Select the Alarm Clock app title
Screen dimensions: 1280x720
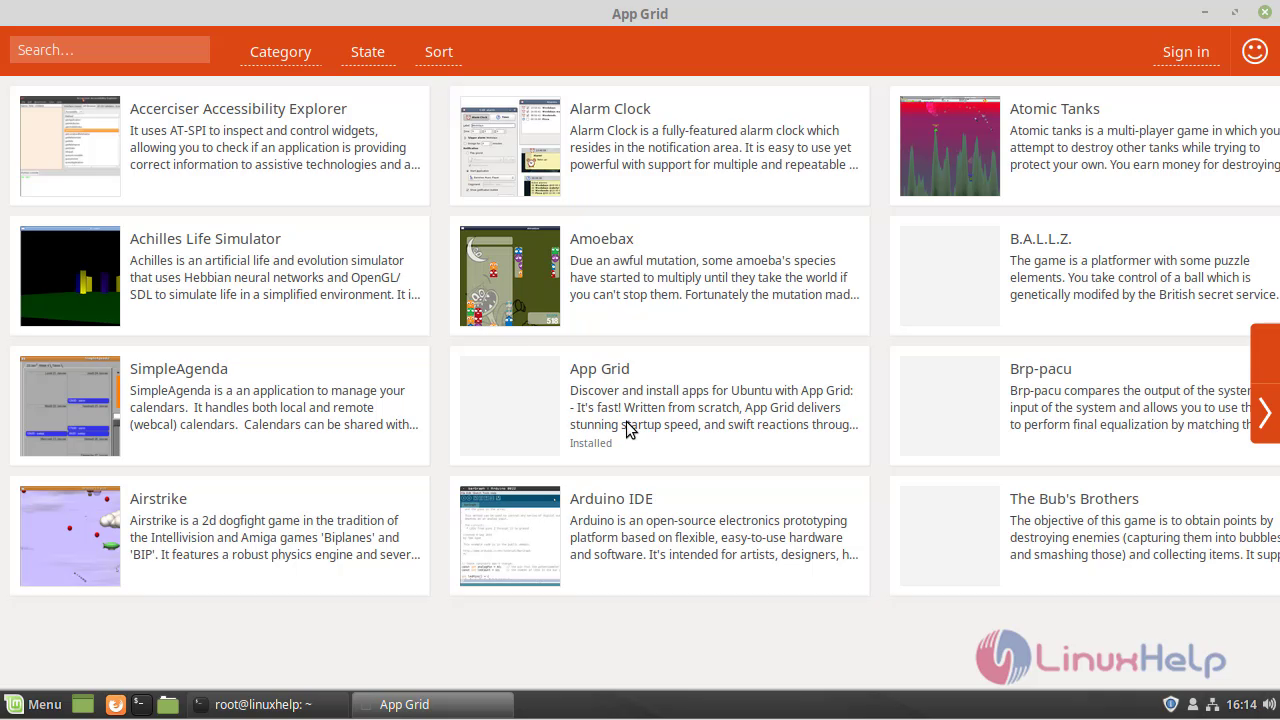[610, 109]
